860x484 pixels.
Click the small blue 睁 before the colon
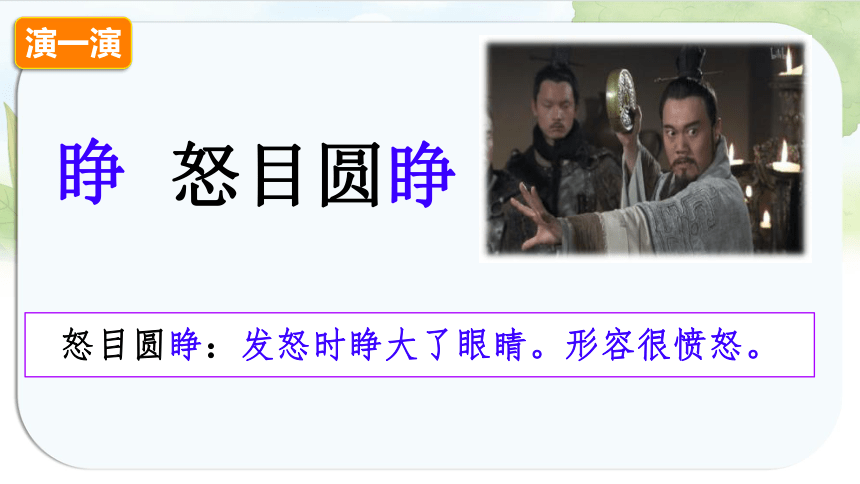click(185, 345)
